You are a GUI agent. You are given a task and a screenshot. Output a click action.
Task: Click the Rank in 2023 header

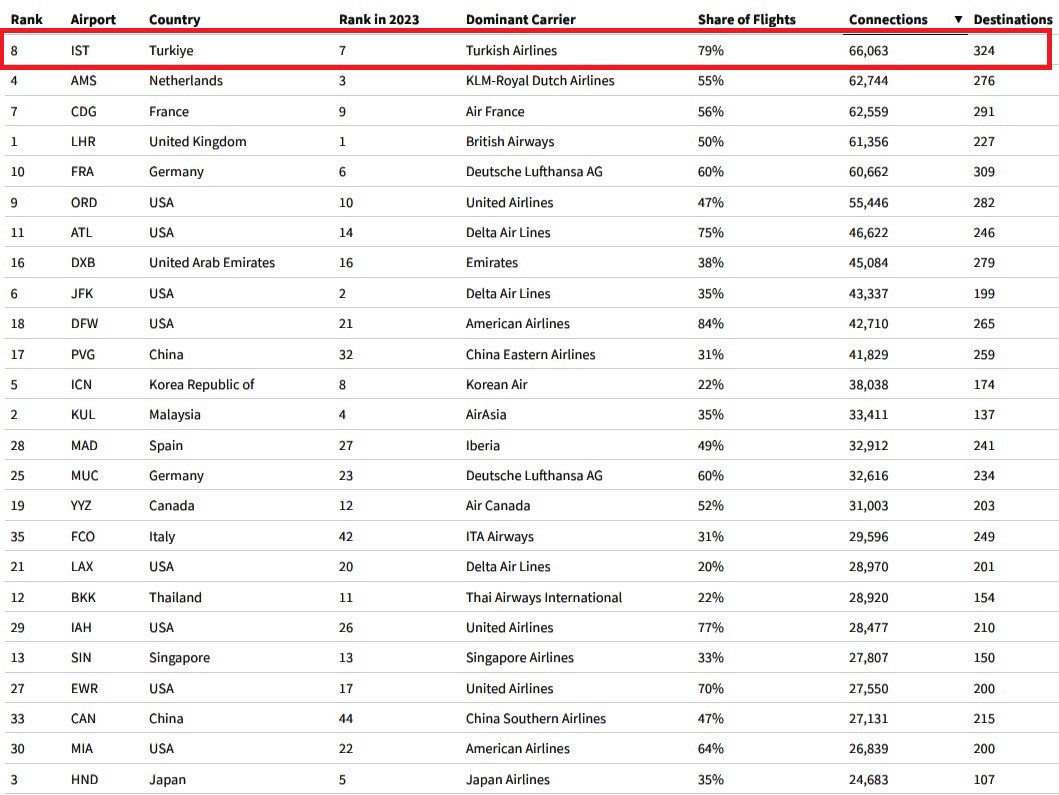379,20
